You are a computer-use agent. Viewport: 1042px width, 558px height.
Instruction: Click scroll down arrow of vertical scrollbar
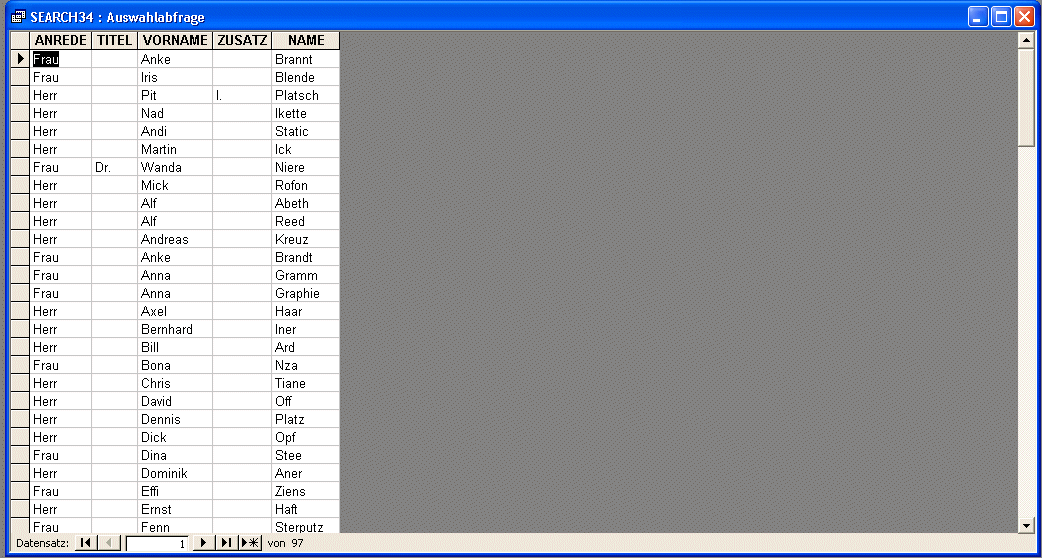tap(1026, 525)
